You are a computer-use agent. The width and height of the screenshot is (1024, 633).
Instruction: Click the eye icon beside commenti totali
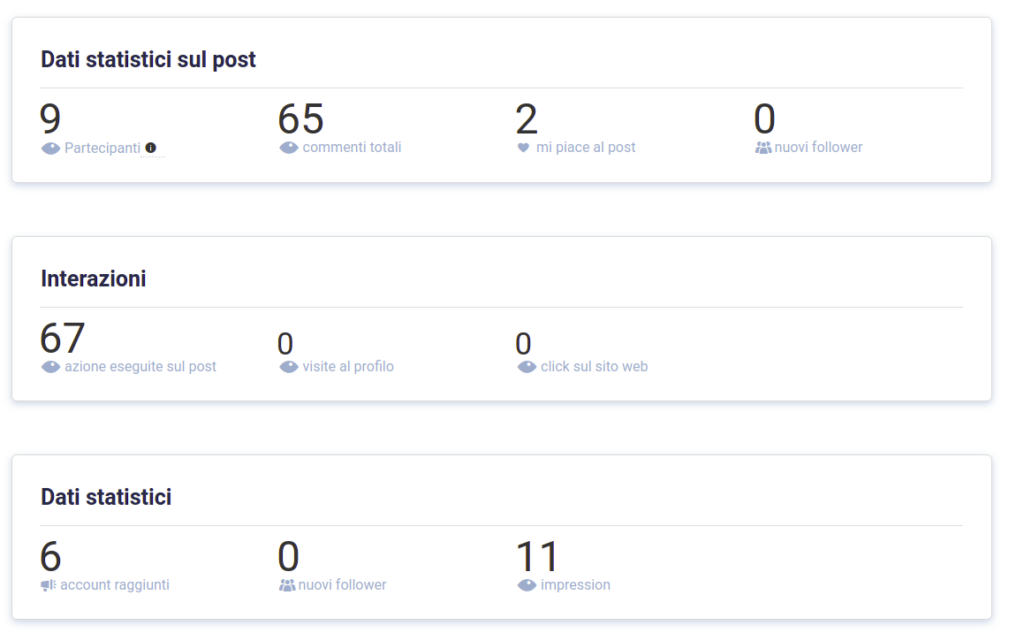pos(289,148)
